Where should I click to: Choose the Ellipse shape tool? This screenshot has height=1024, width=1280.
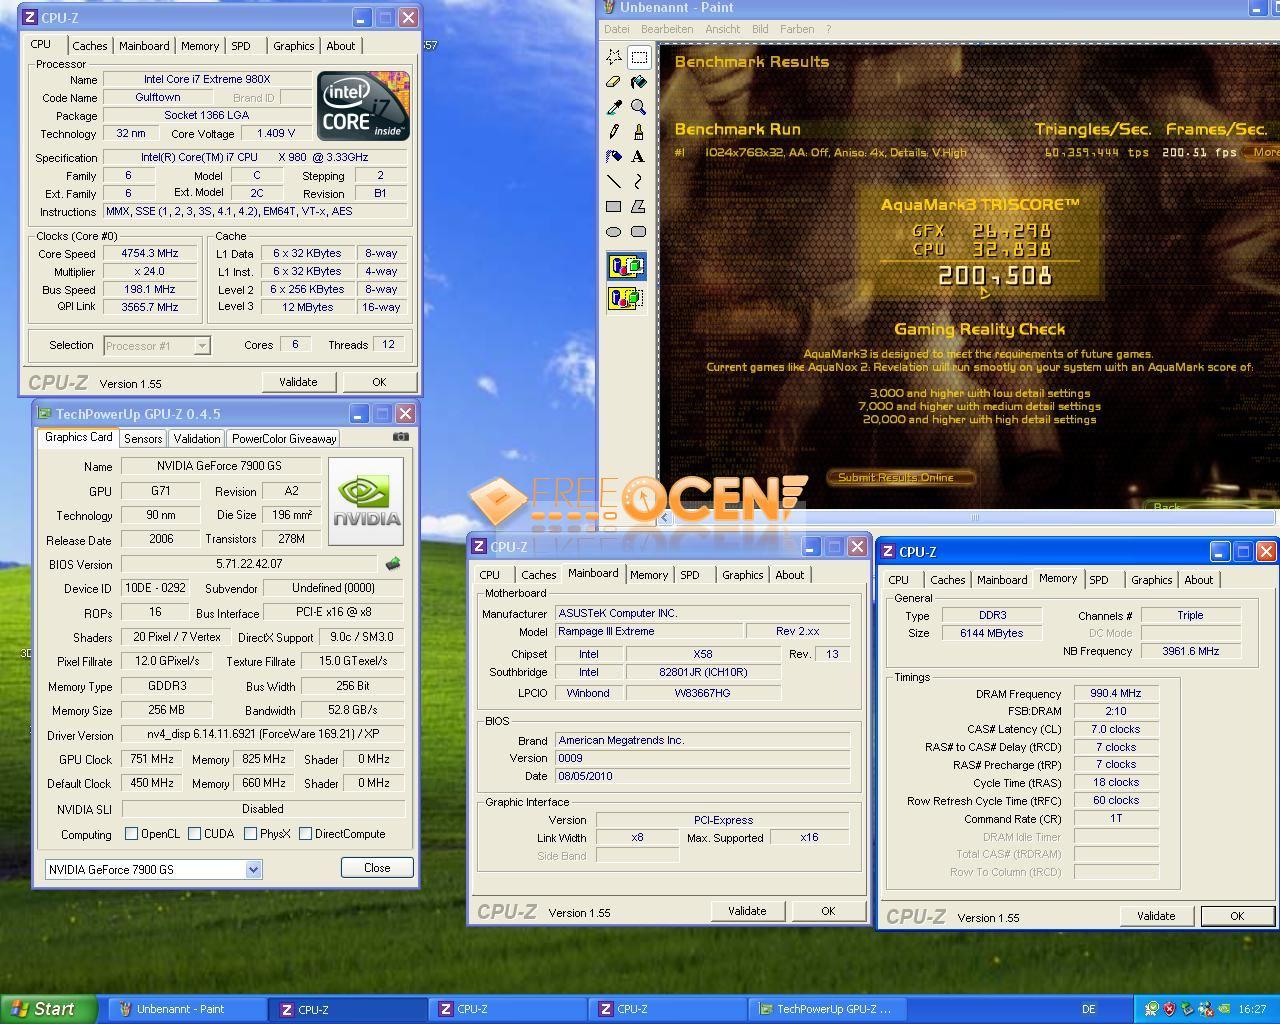(x=614, y=231)
